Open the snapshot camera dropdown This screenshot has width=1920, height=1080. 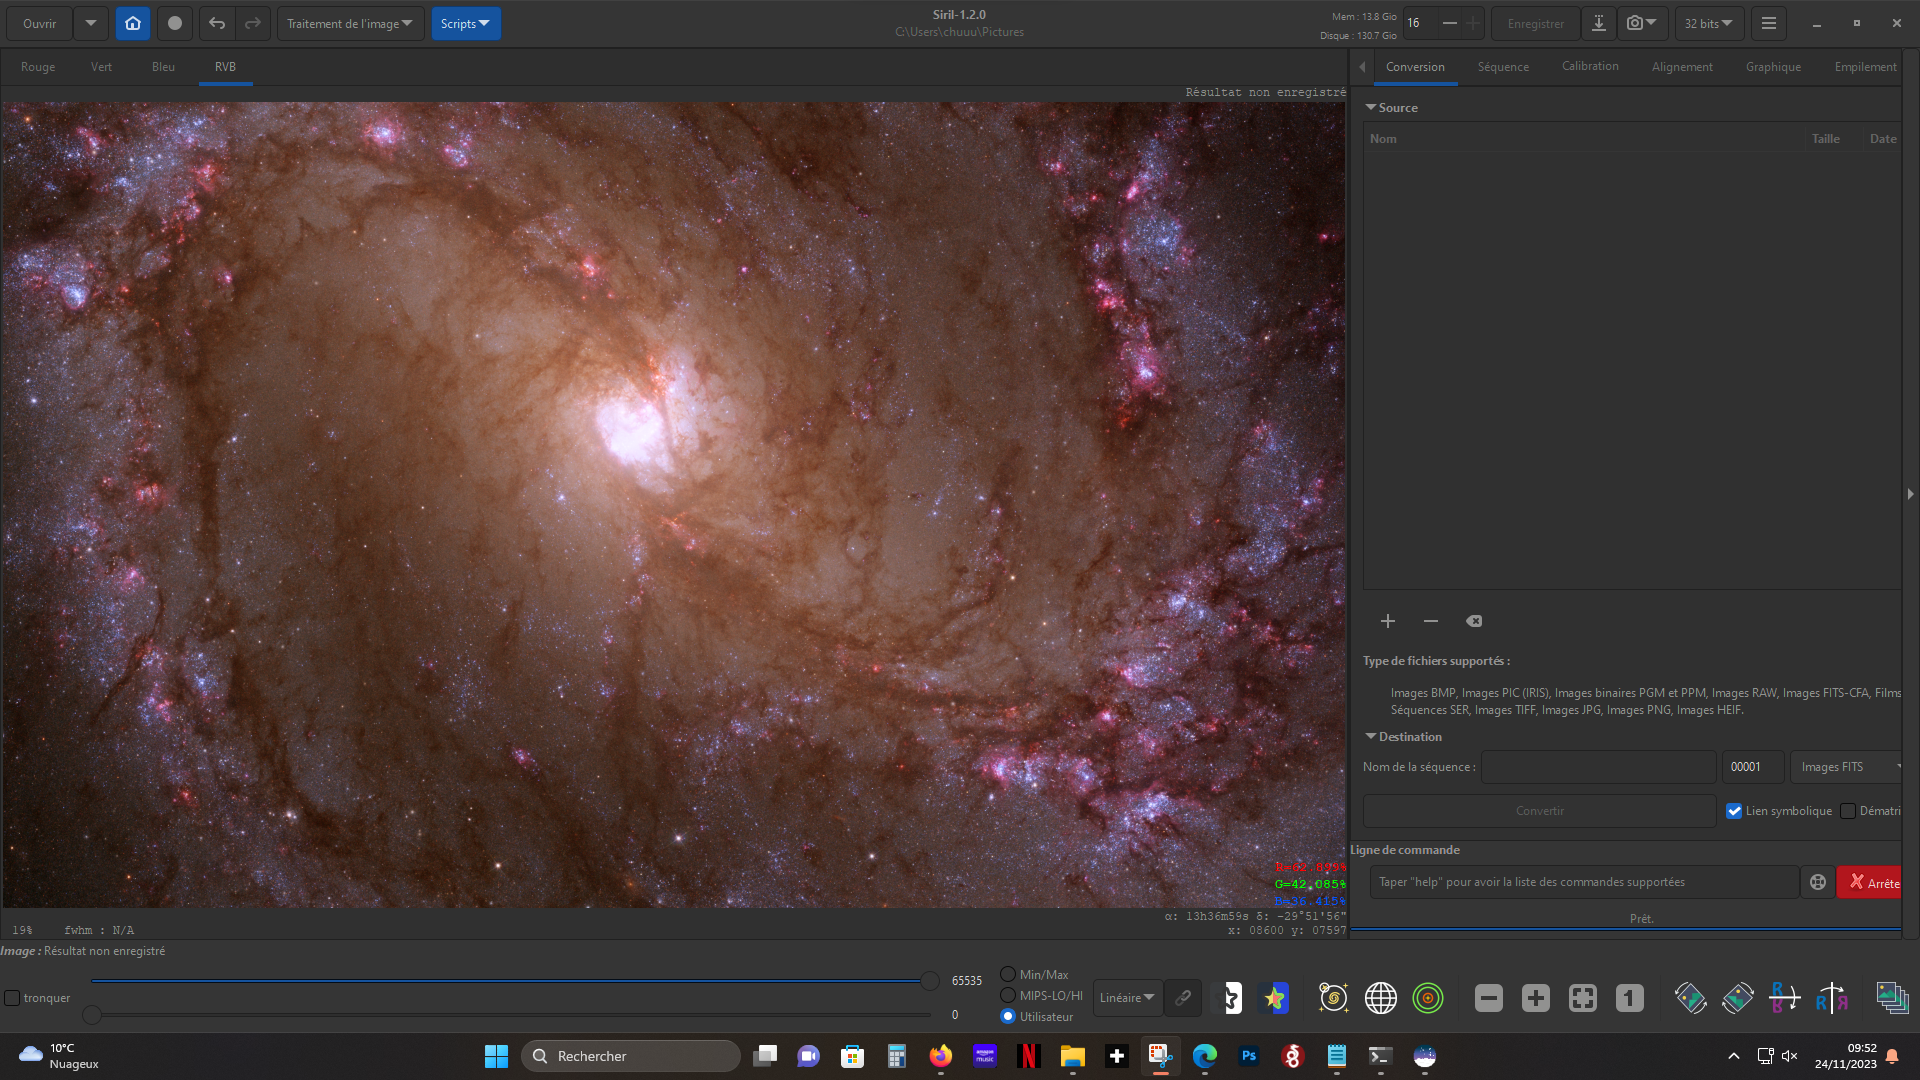point(1641,23)
